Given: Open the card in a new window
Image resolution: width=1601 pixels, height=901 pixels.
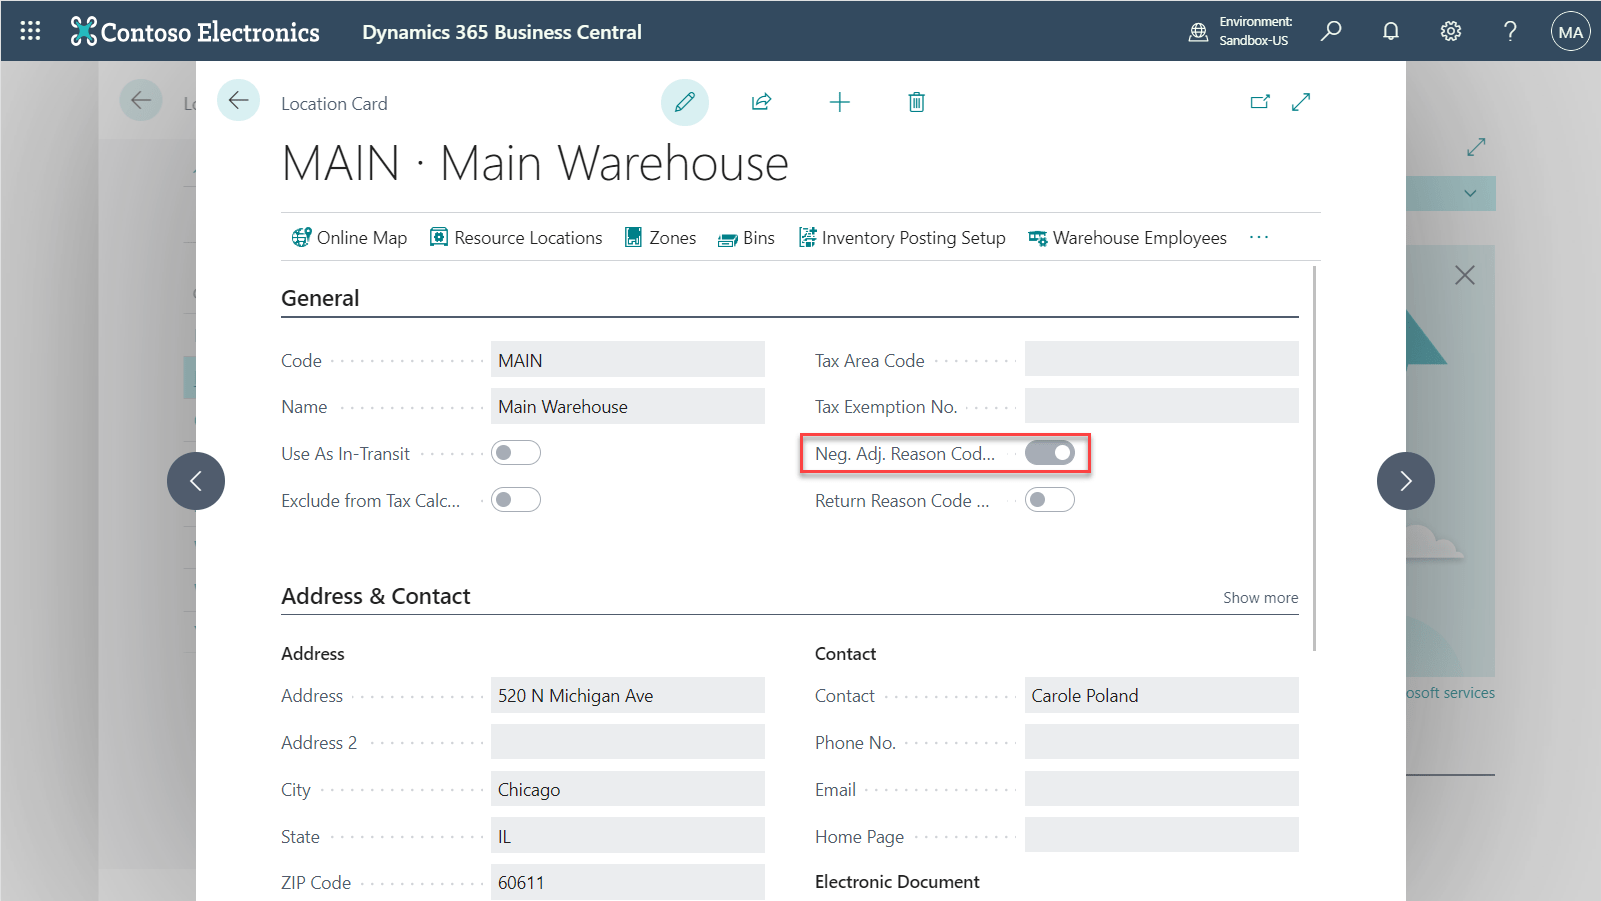Looking at the screenshot, I should click(1260, 102).
